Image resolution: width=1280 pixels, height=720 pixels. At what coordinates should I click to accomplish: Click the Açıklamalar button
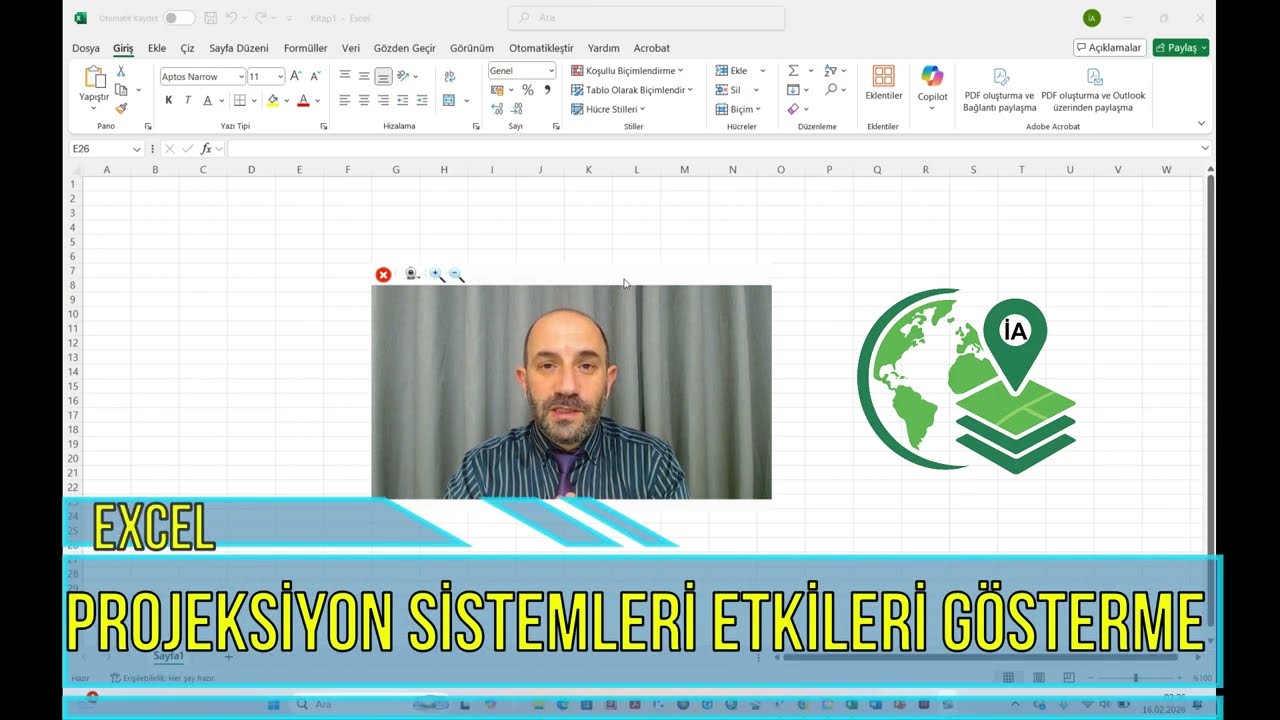[1109, 48]
